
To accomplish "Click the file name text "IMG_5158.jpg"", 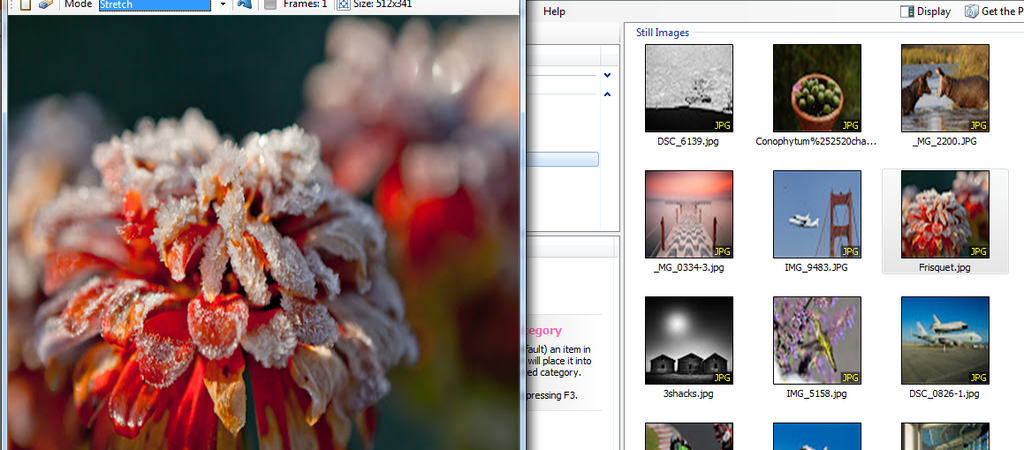I will [816, 394].
